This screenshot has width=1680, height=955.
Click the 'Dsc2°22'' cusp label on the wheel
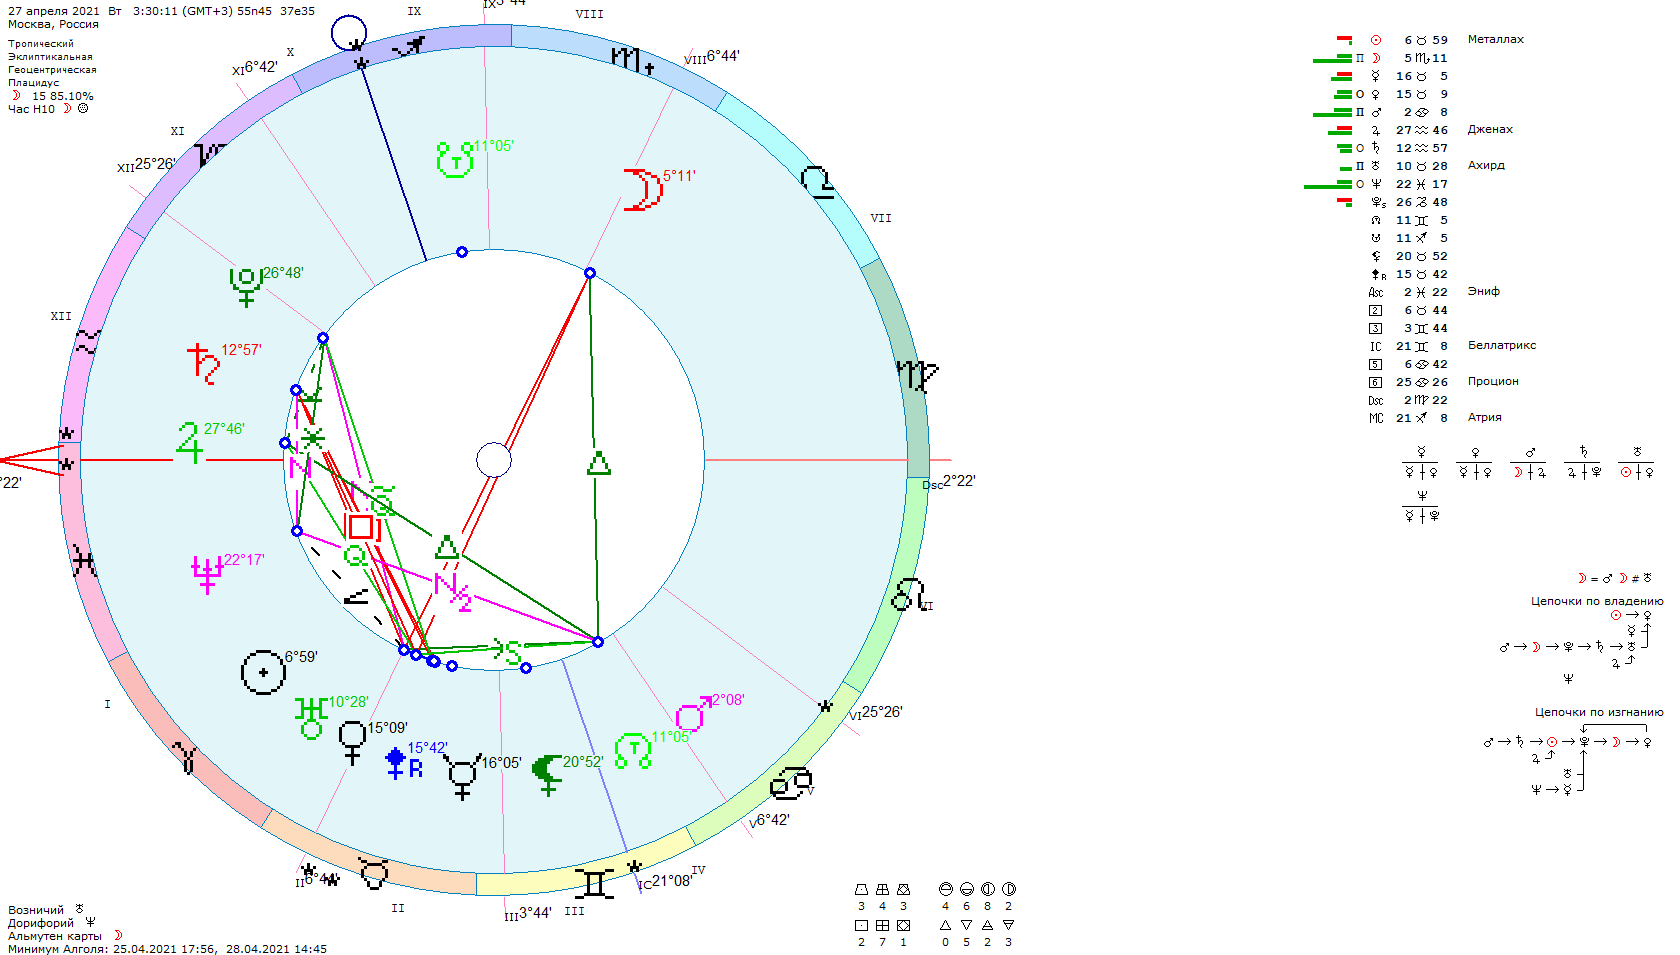948,482
